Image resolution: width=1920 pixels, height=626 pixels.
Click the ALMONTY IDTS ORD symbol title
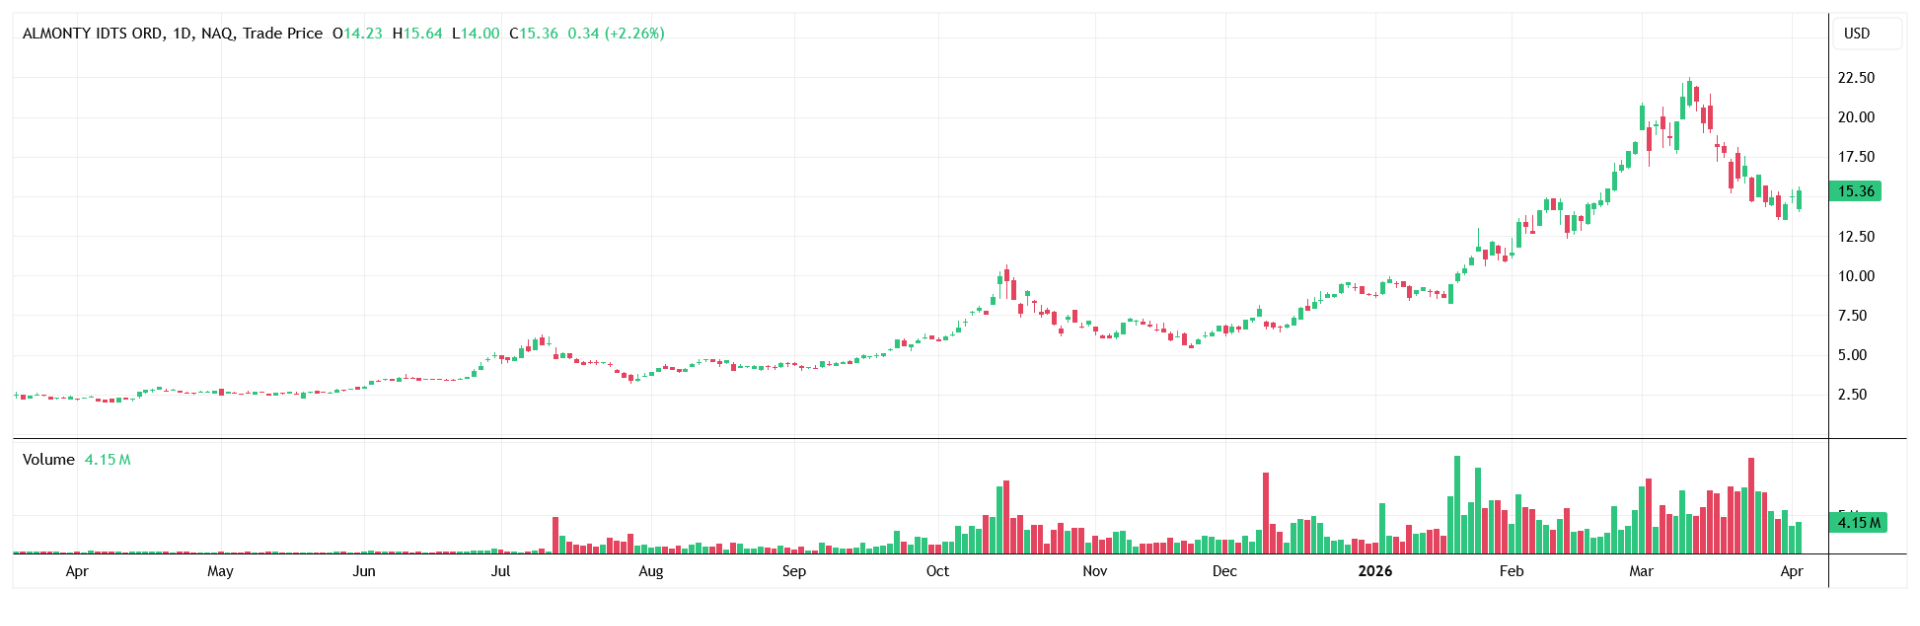92,33
